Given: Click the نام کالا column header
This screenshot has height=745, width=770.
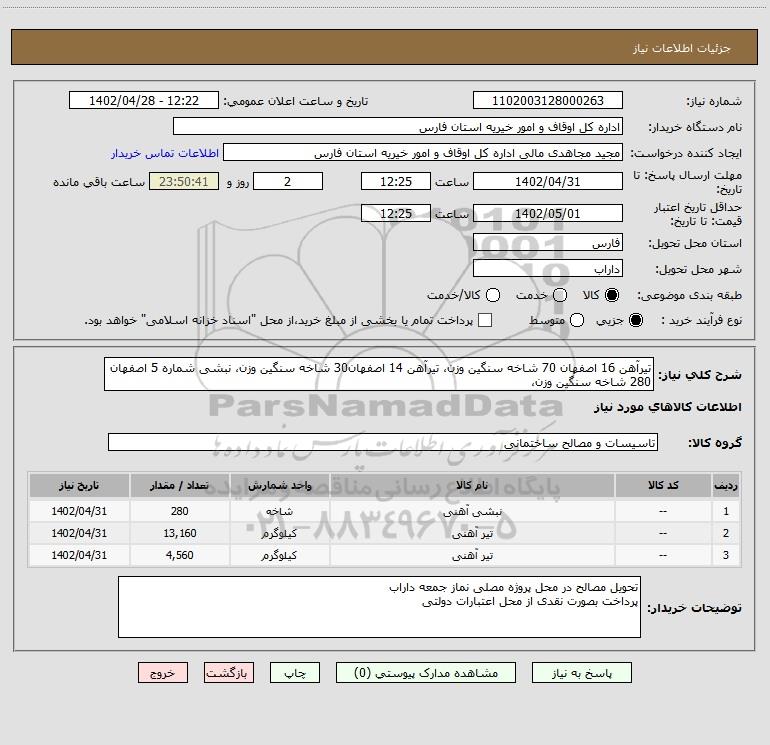Looking at the screenshot, I should pos(472,485).
